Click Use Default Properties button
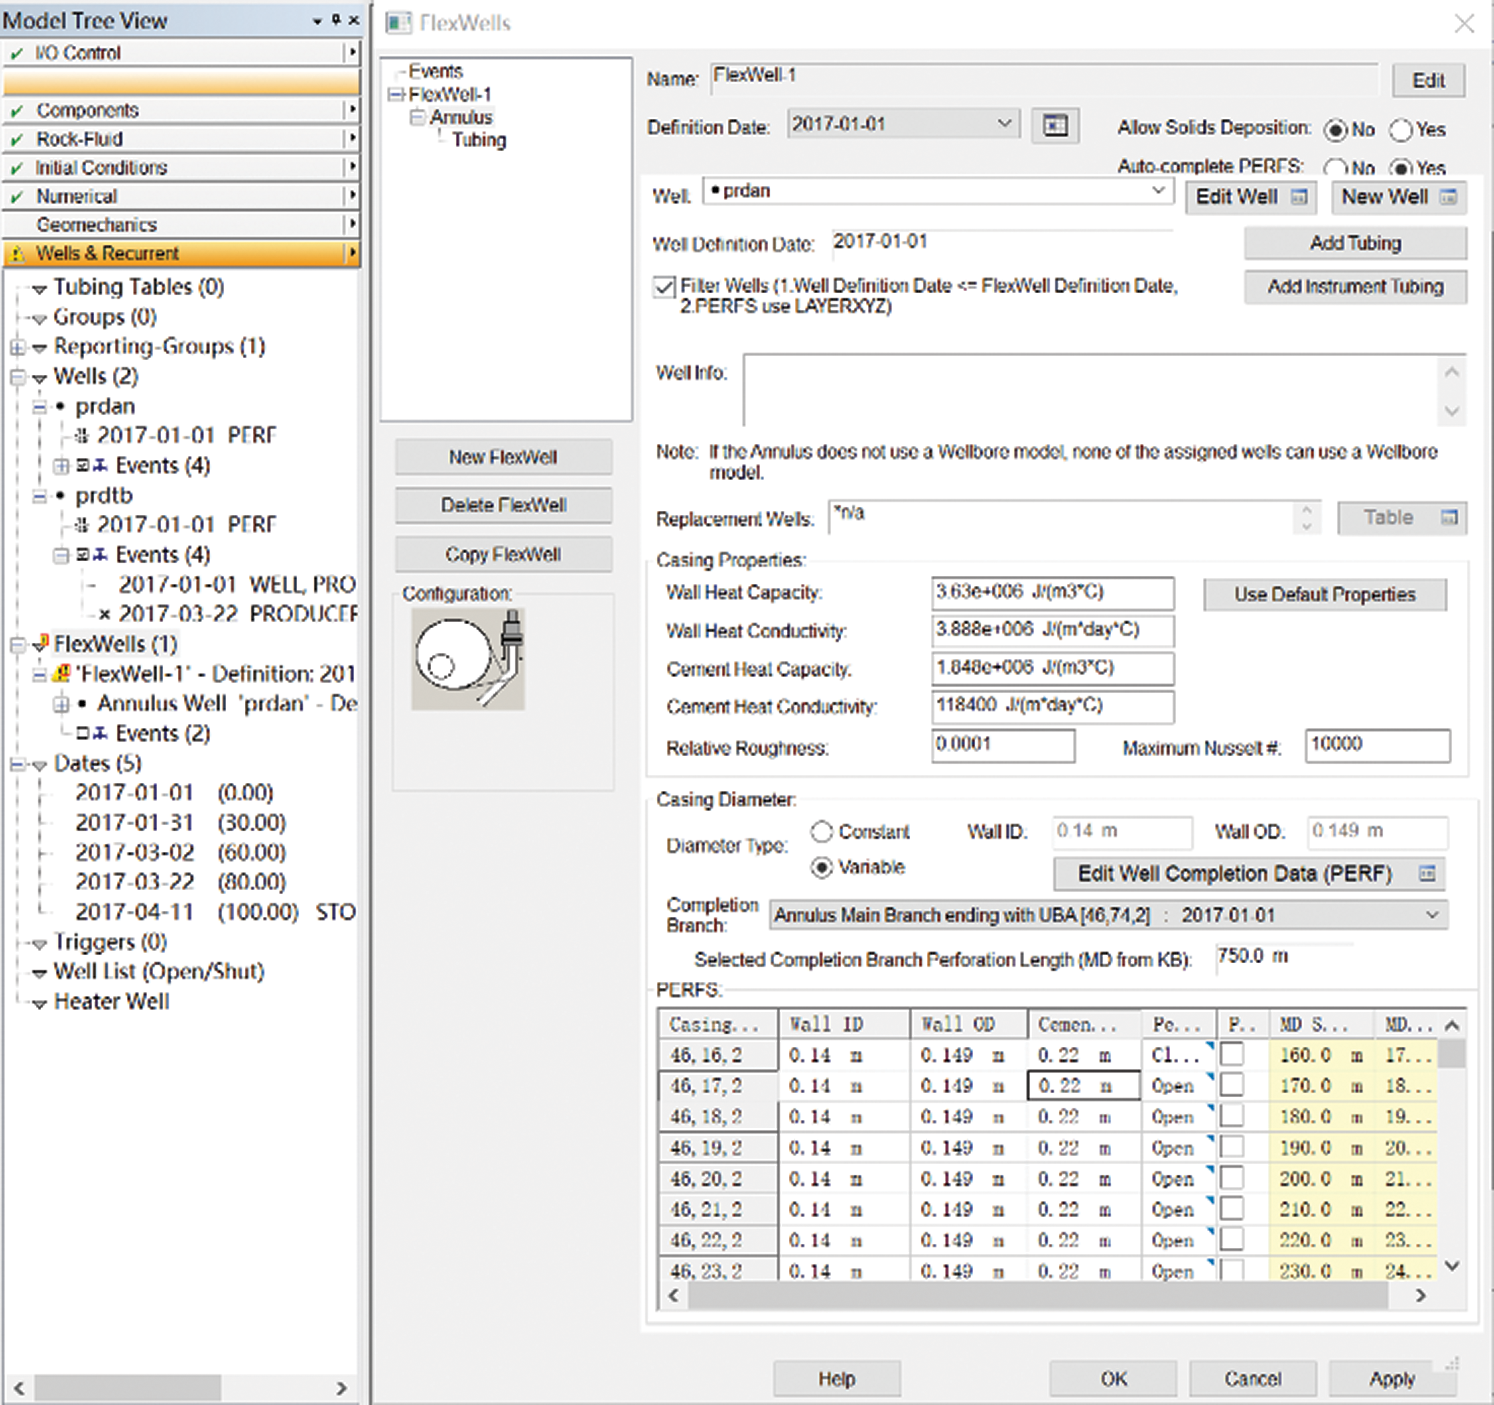The image size is (1494, 1405). tap(1324, 594)
